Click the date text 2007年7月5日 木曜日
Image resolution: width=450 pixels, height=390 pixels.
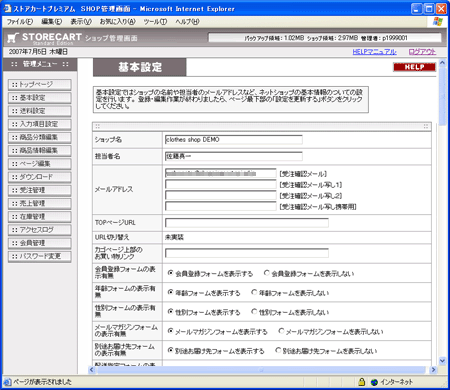(x=38, y=52)
